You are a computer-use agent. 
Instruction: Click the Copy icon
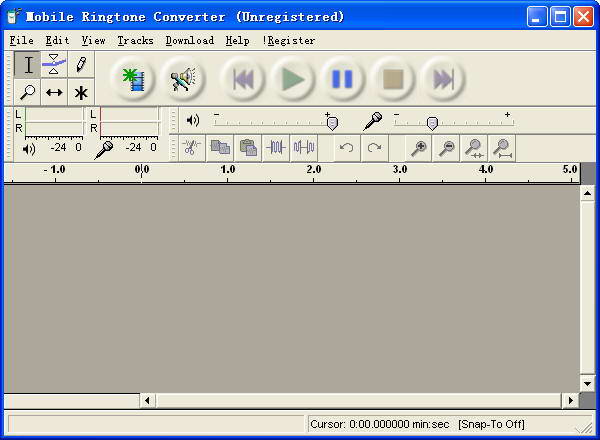click(x=220, y=148)
